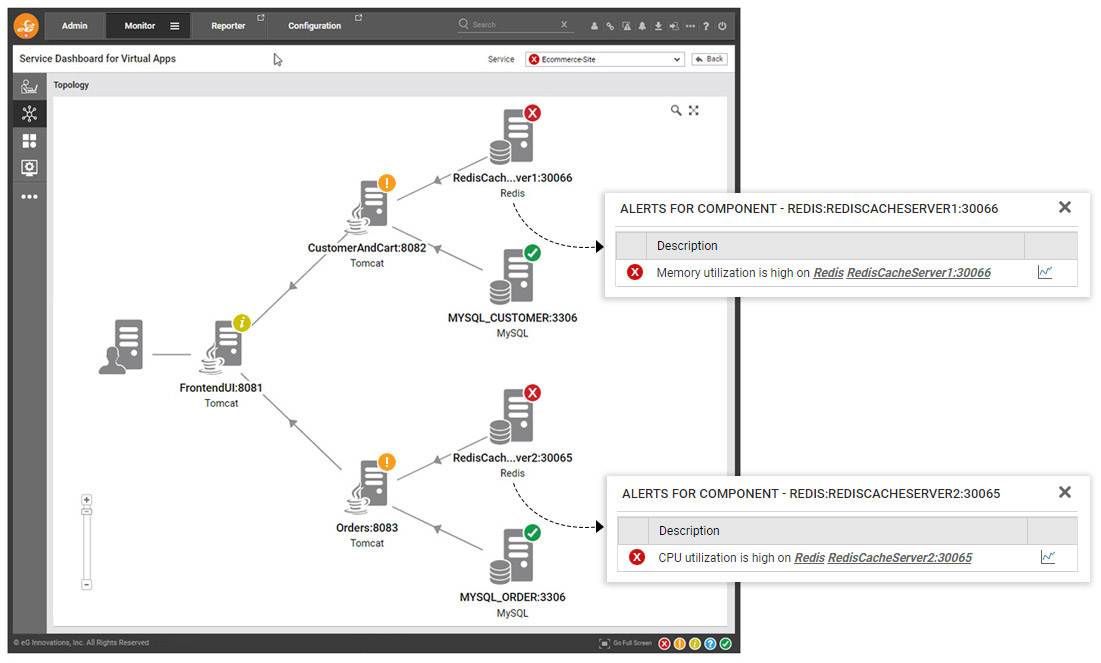Select the RedisCacheServer2:30065 node
Screen dimensions: 1101x663
click(x=513, y=416)
